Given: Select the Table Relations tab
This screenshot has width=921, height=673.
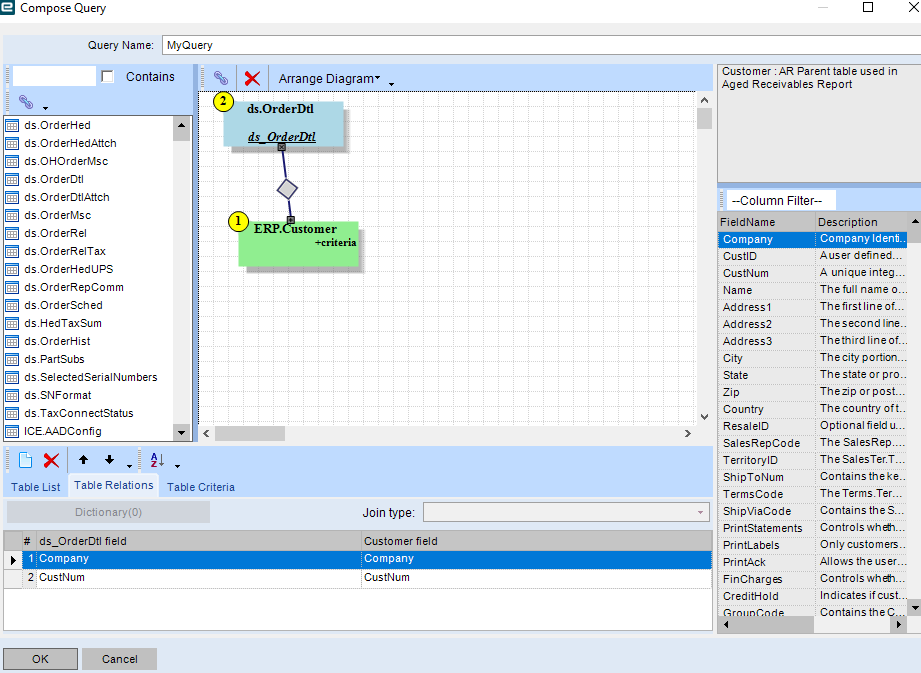Looking at the screenshot, I should coord(113,485).
